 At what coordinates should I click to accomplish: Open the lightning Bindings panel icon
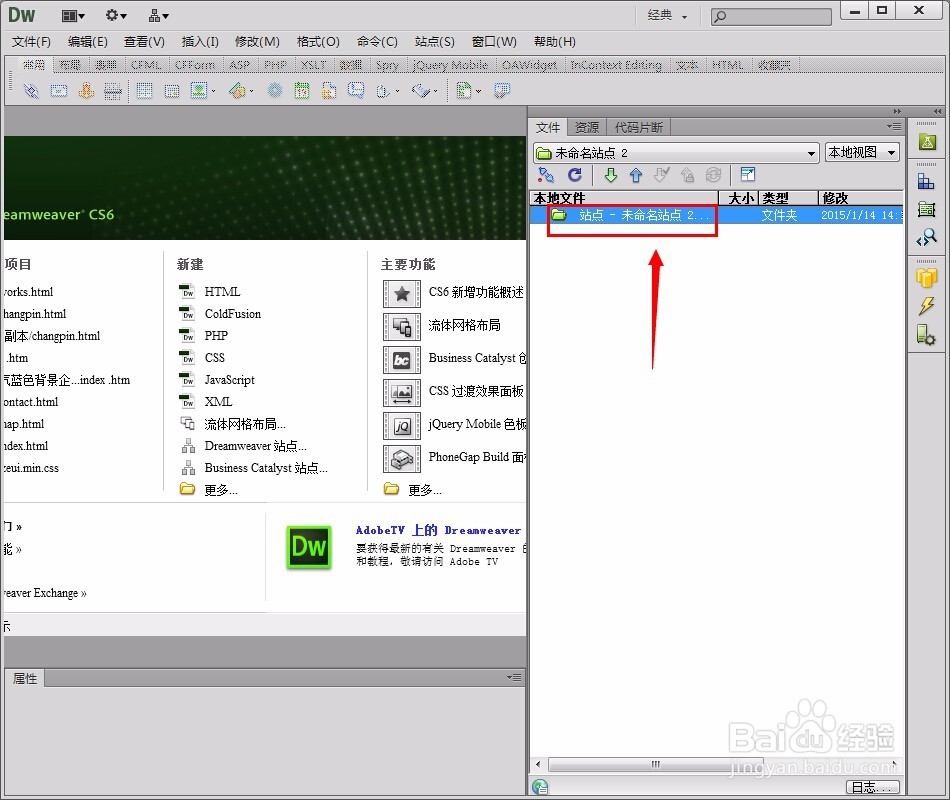pyautogui.click(x=926, y=306)
